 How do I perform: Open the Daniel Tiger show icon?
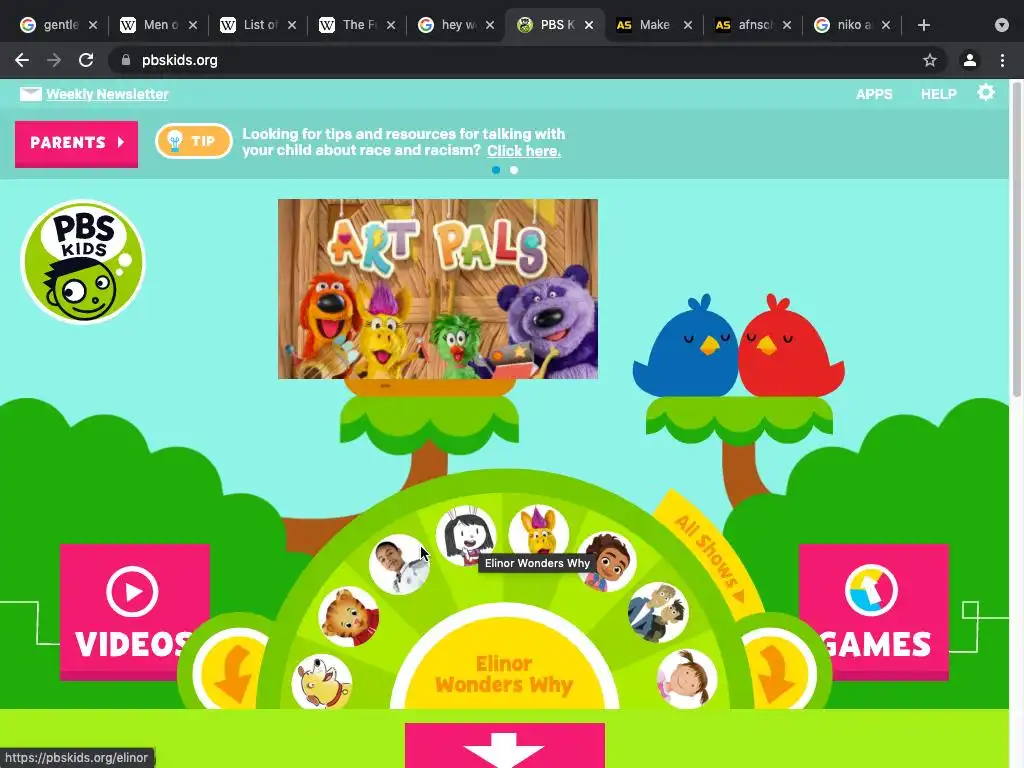pos(349,616)
